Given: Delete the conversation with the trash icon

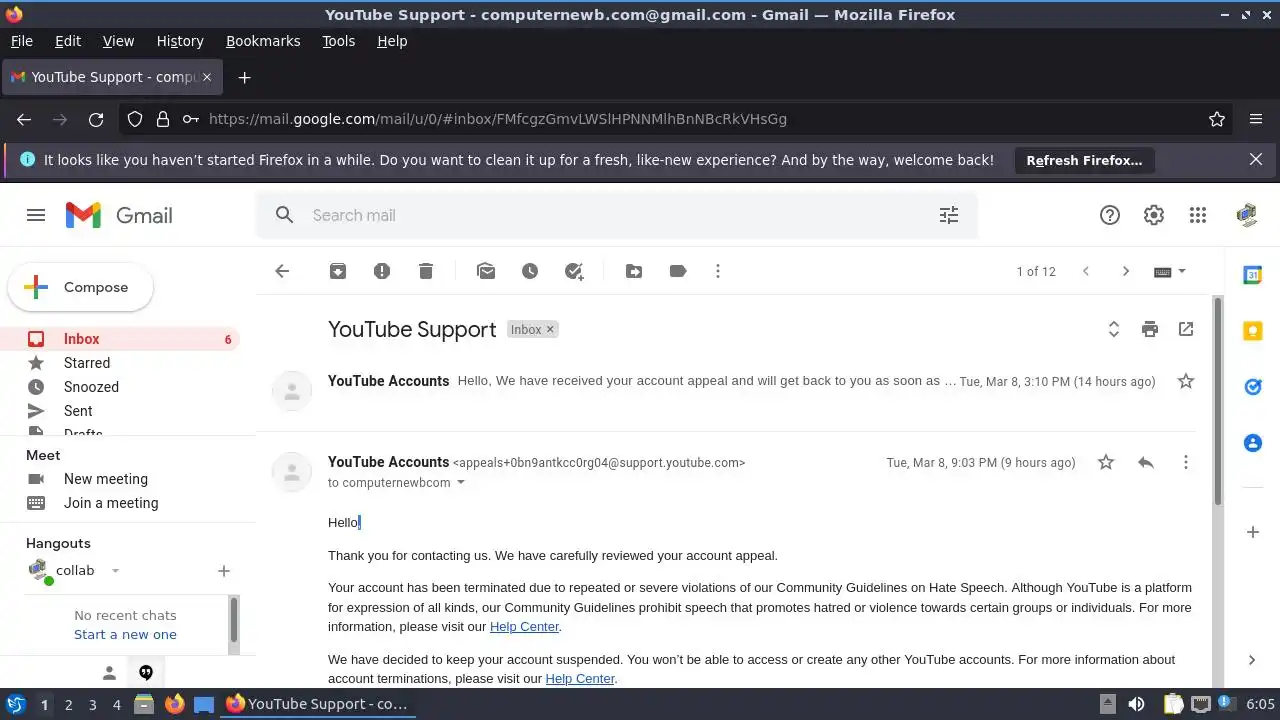Looking at the screenshot, I should click(x=426, y=271).
